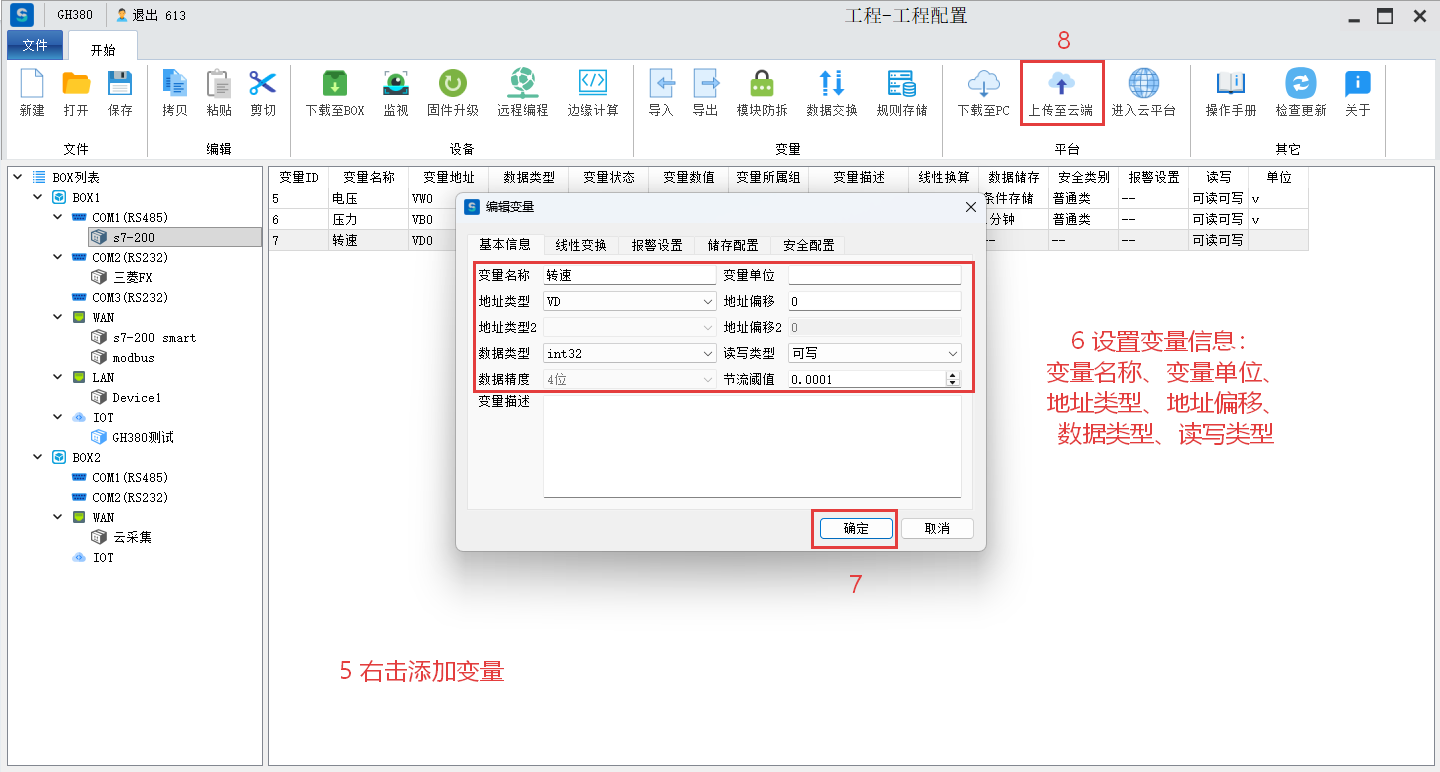Collapse the BOX1 tree node
The image size is (1440, 772).
coord(38,197)
